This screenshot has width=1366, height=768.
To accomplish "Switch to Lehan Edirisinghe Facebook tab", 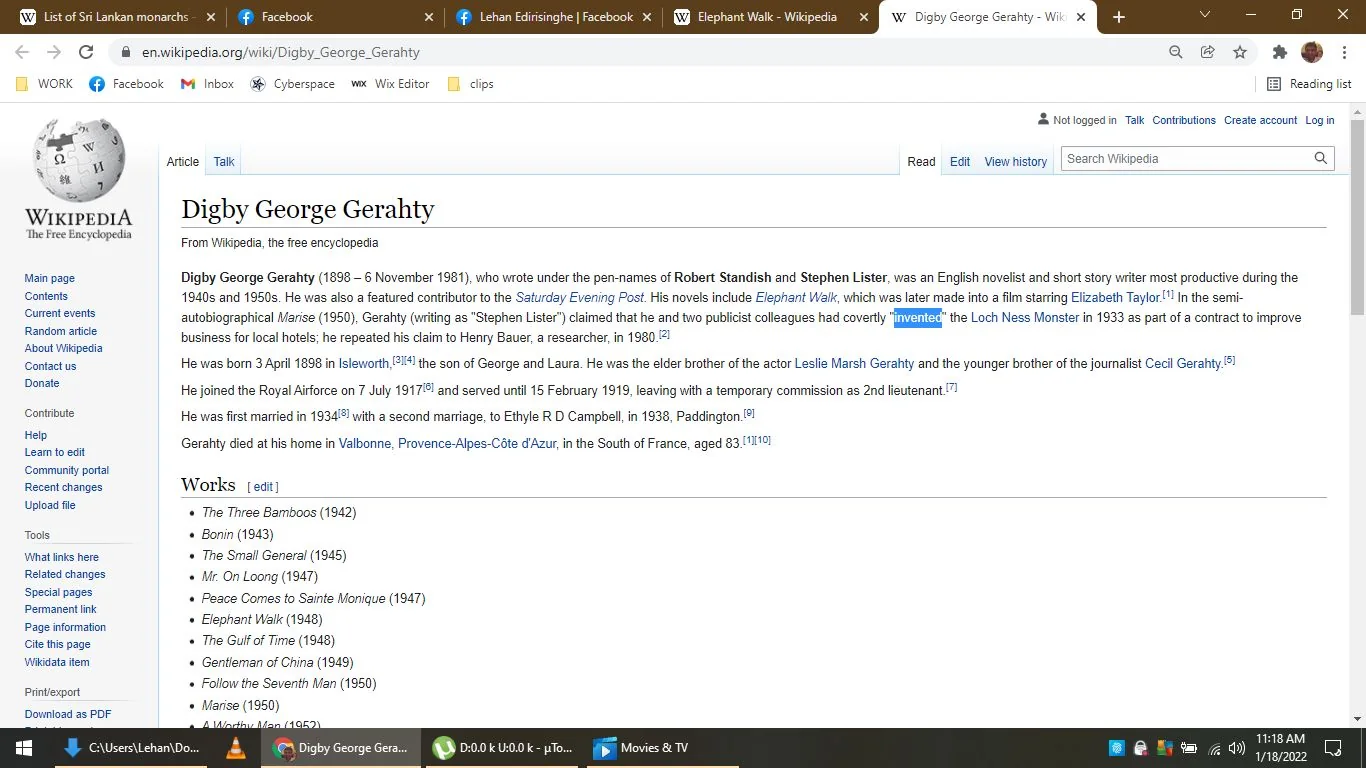I will coord(551,17).
